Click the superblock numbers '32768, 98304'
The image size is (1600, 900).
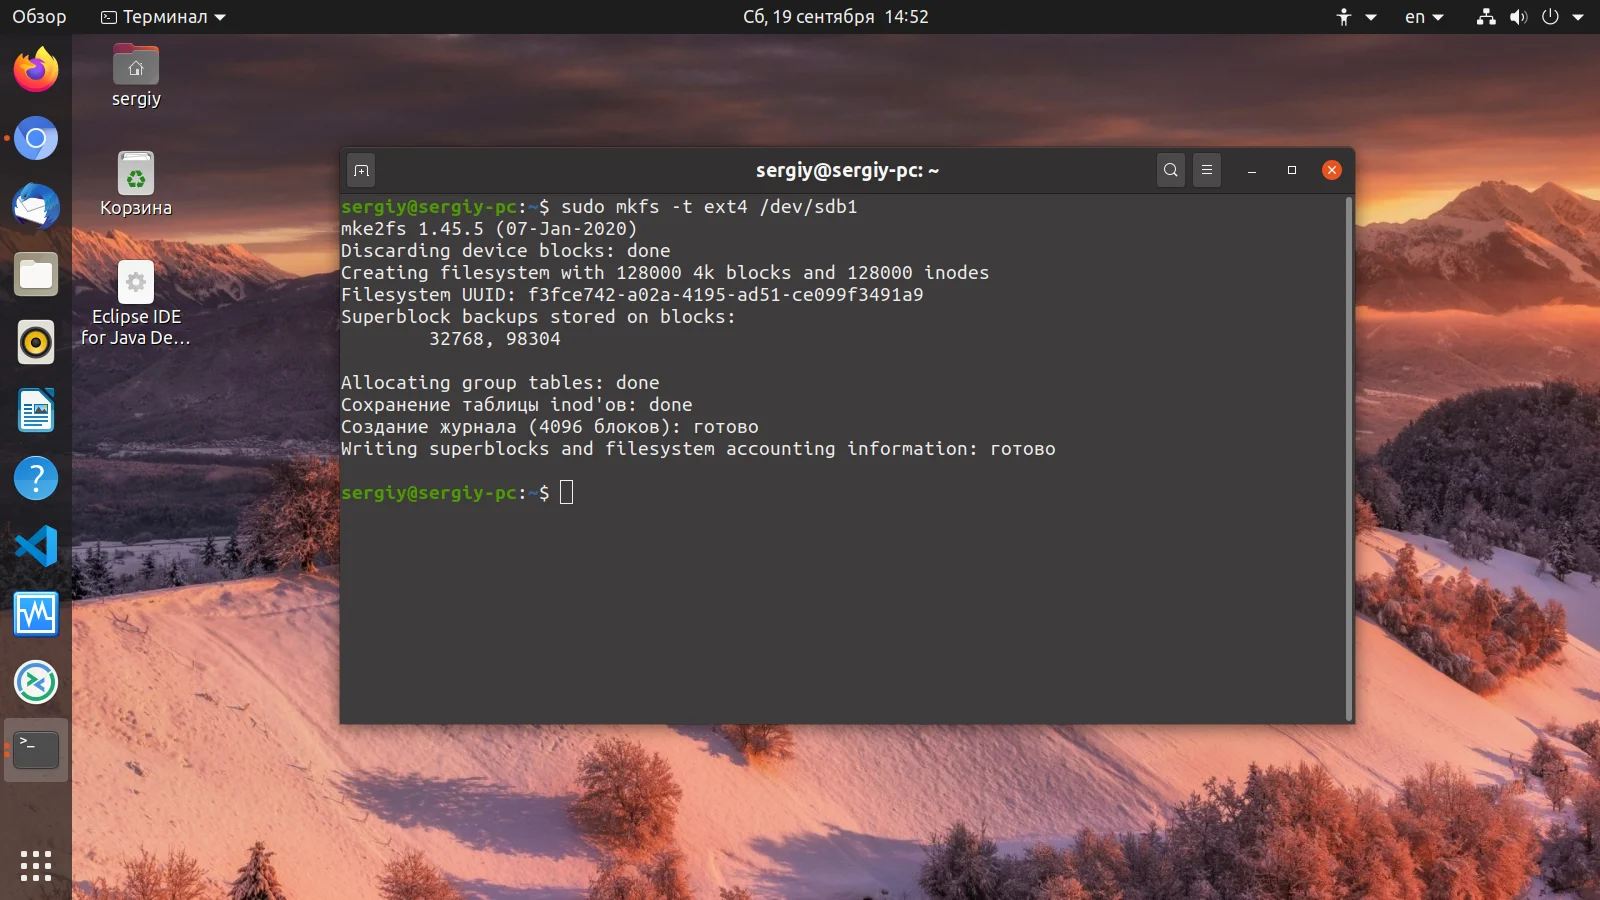495,339
